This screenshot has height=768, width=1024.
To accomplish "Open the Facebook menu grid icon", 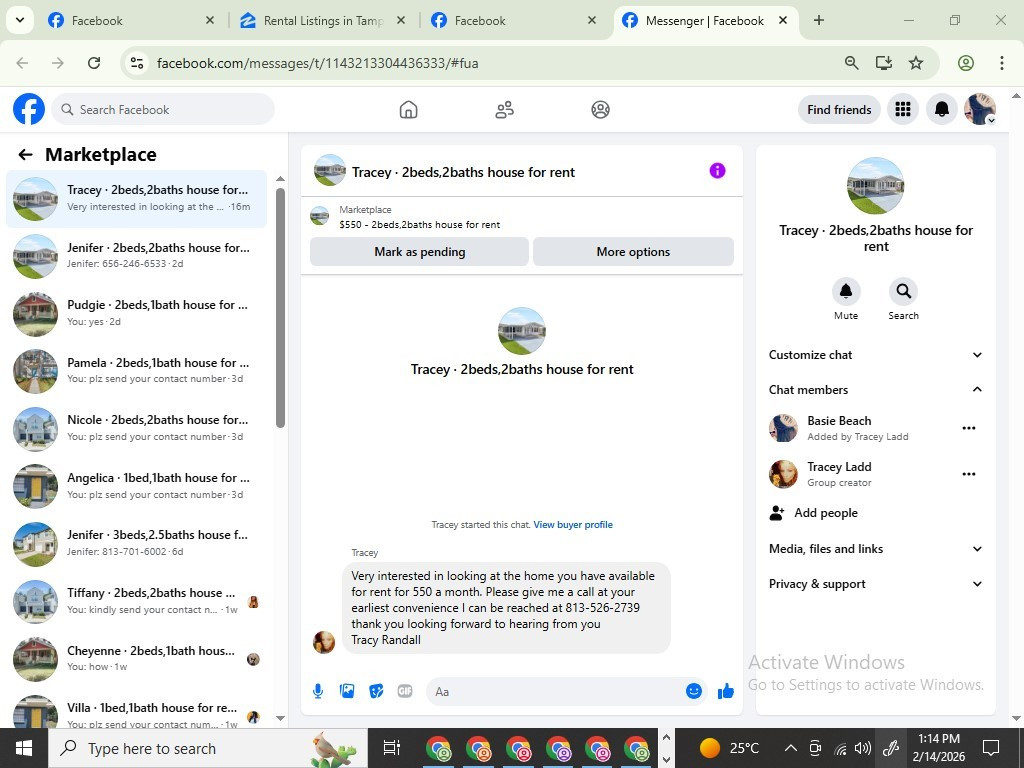I will [903, 109].
